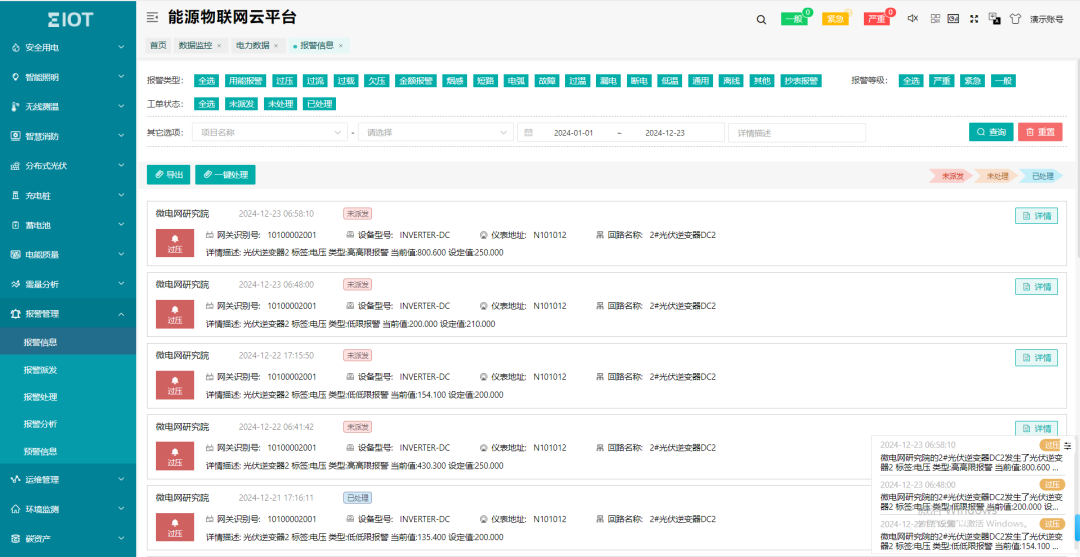This screenshot has height=557, width=1080.
Task: Open the red 严重 alarm counter badge
Action: tap(877, 19)
